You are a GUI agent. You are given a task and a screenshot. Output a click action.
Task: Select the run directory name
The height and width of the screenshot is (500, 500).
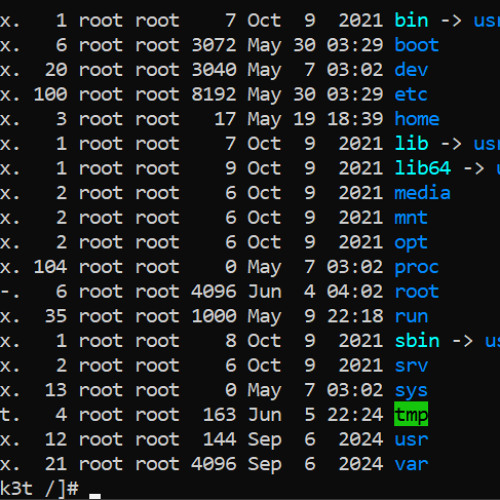411,316
